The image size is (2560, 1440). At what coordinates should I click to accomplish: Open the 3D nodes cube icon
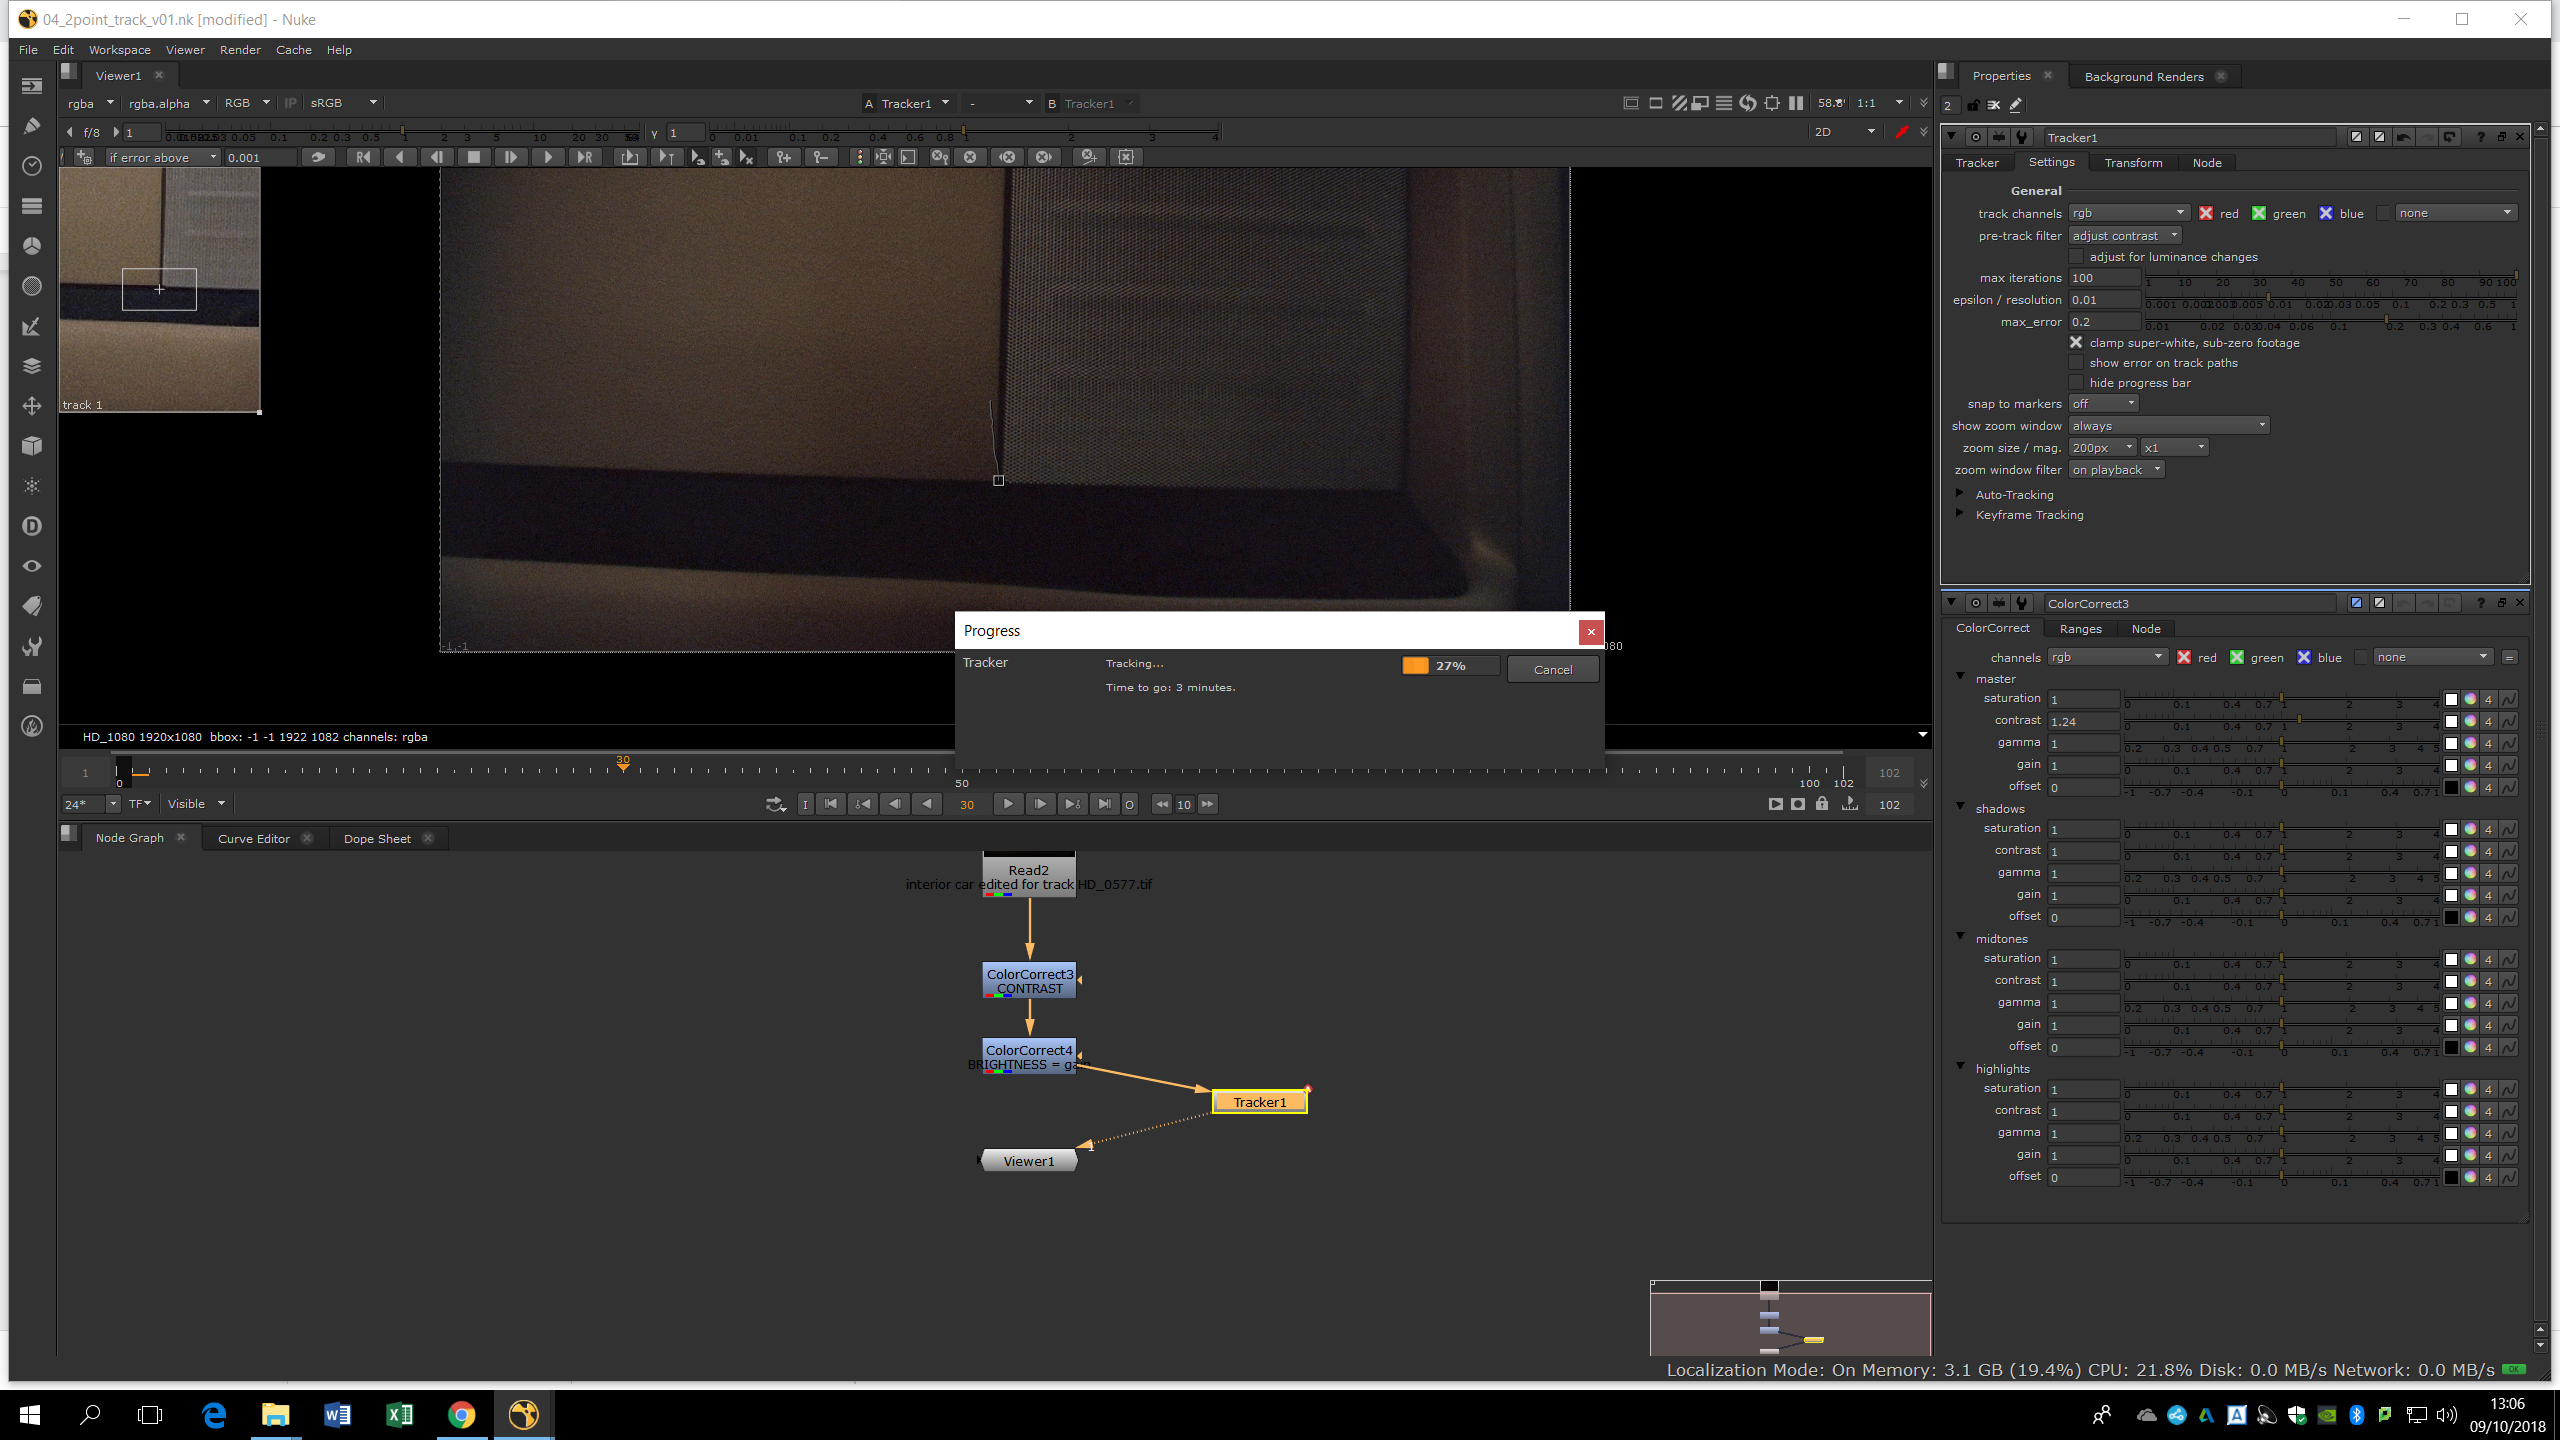coord(32,446)
